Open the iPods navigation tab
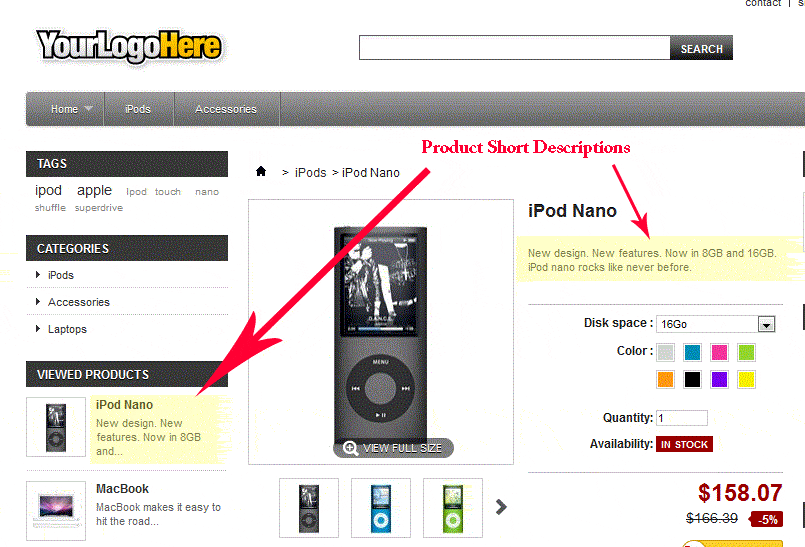805x547 pixels. (x=138, y=109)
